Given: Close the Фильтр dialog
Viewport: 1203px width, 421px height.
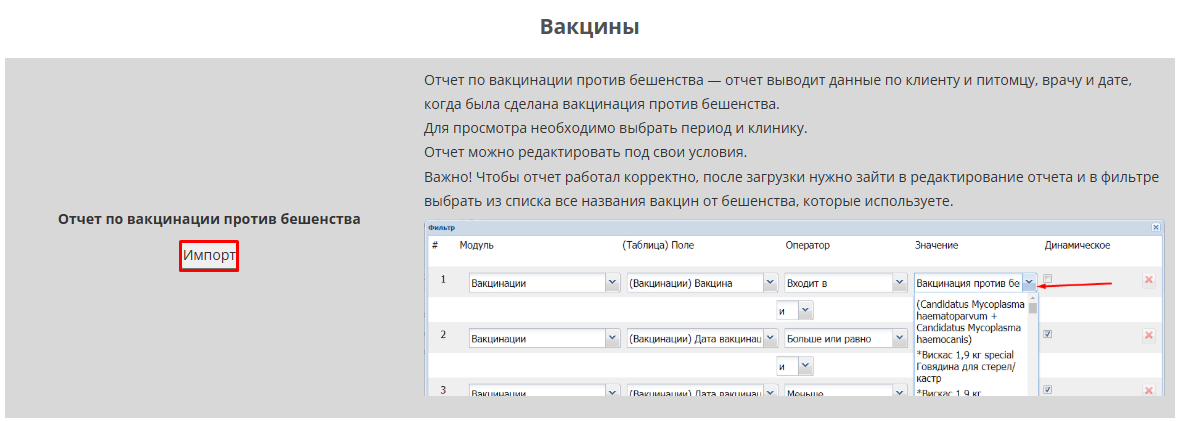Looking at the screenshot, I should (x=1156, y=228).
